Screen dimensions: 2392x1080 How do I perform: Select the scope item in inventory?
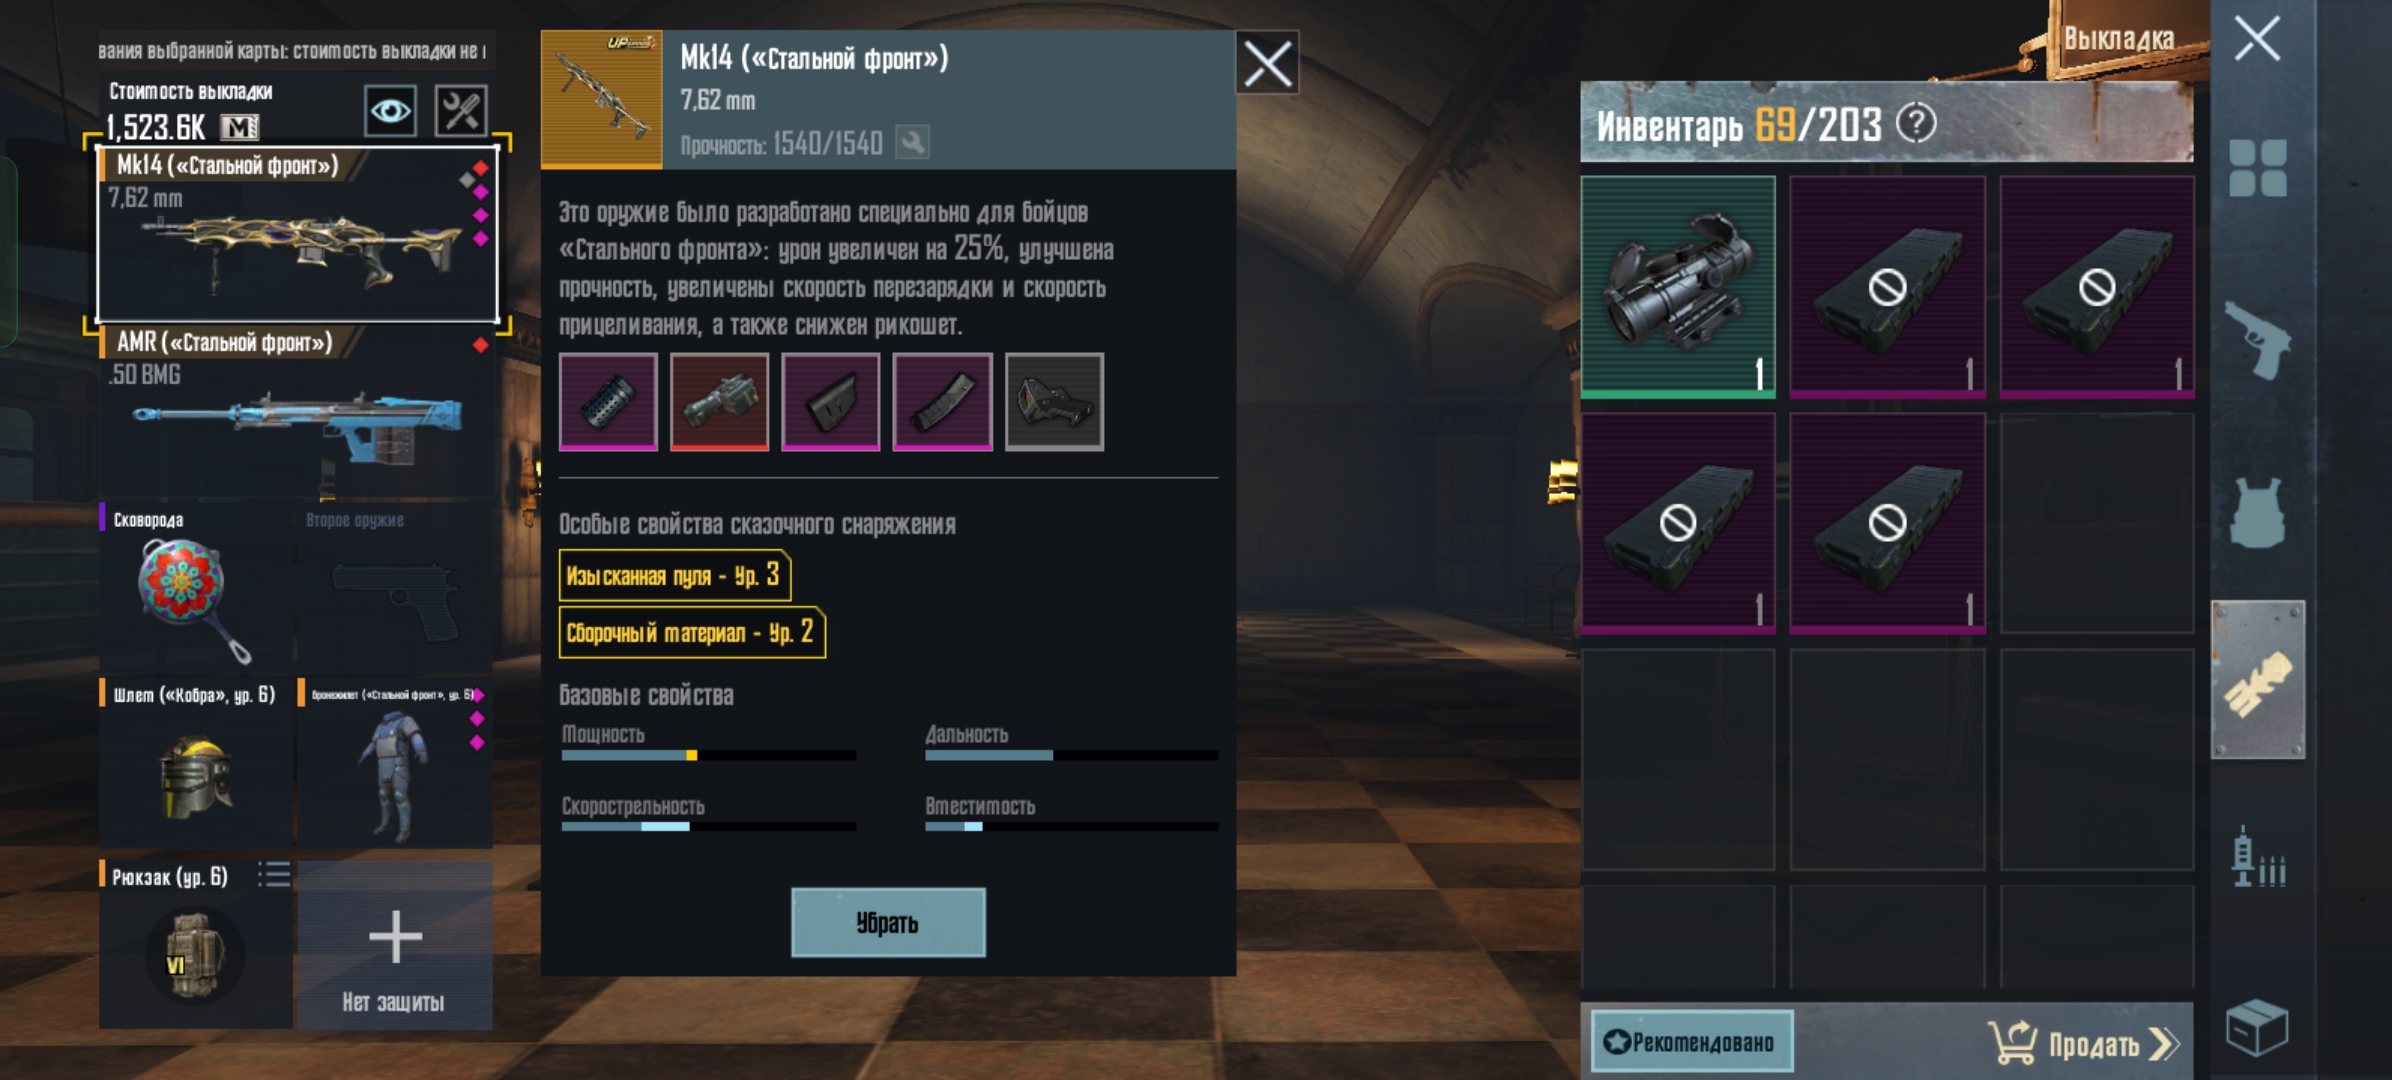click(x=1678, y=287)
